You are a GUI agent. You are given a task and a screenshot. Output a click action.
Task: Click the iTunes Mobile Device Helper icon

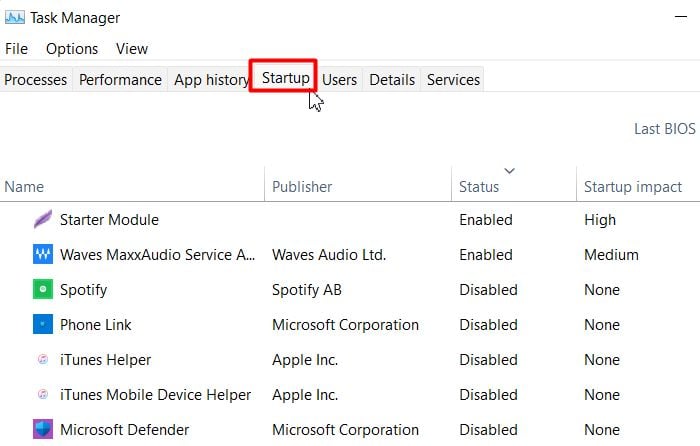click(43, 394)
